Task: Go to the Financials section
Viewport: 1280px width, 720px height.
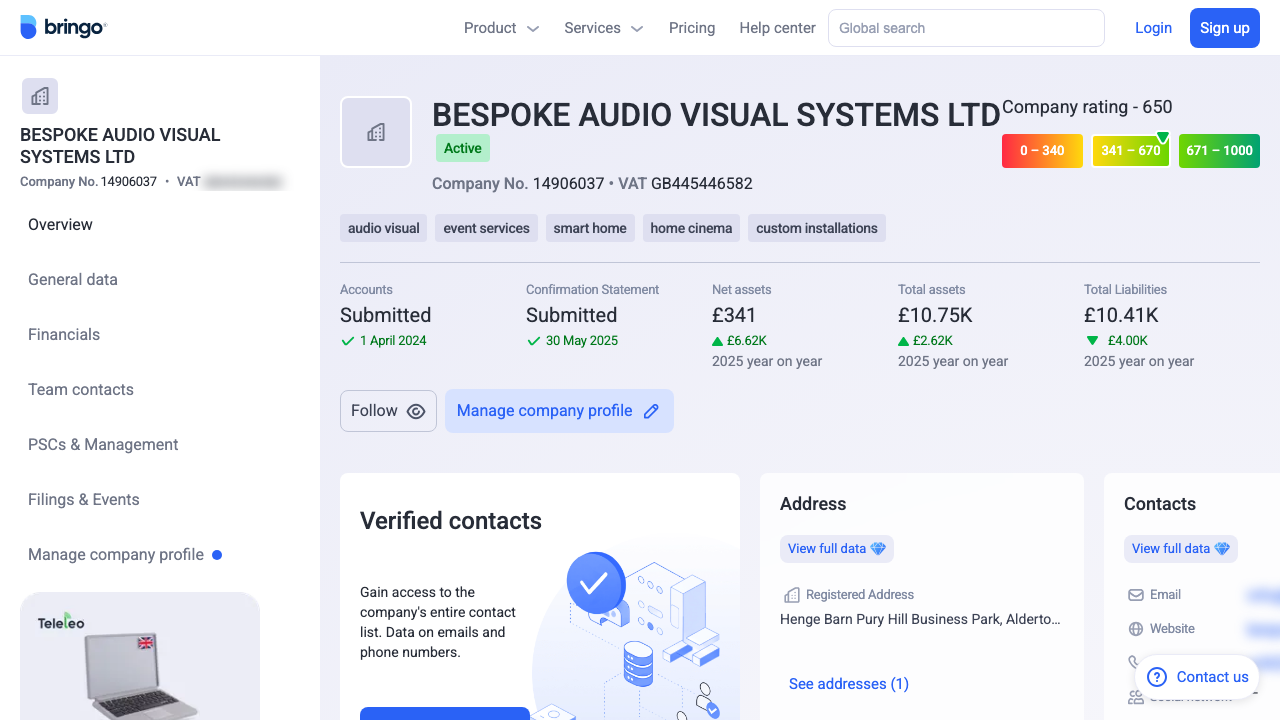Action: pos(64,334)
